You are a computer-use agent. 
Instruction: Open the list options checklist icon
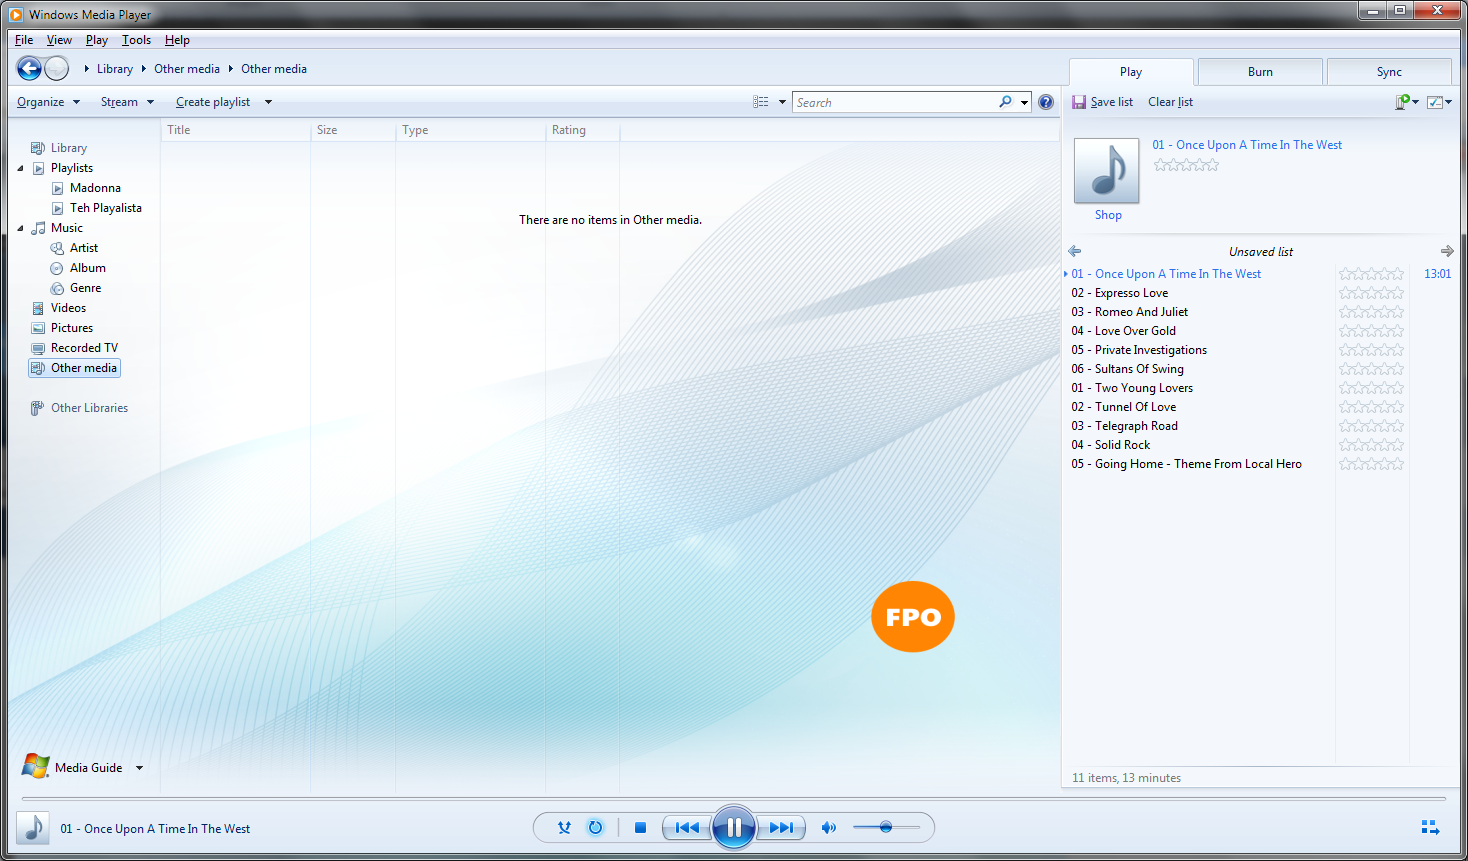coord(1439,102)
